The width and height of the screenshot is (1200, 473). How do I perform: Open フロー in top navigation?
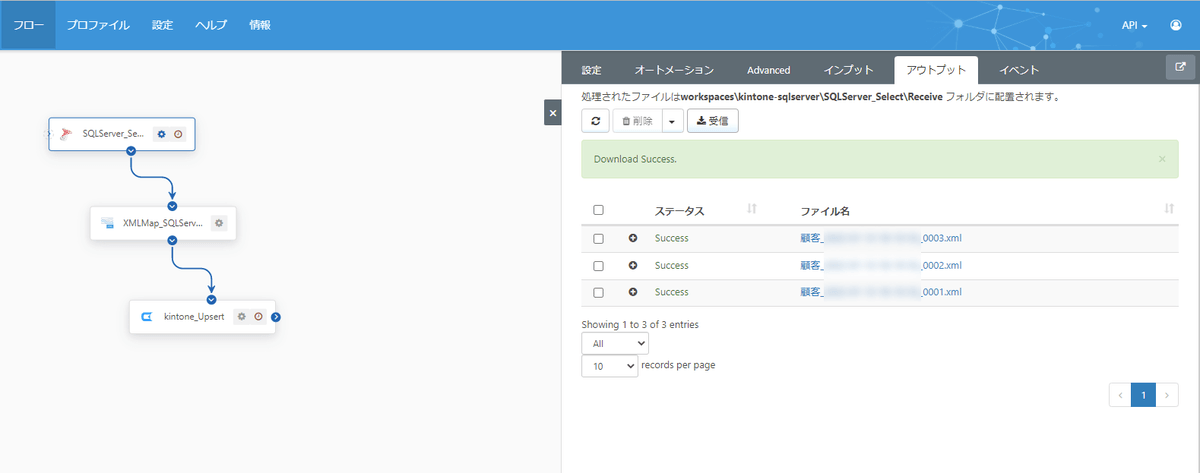(x=28, y=25)
